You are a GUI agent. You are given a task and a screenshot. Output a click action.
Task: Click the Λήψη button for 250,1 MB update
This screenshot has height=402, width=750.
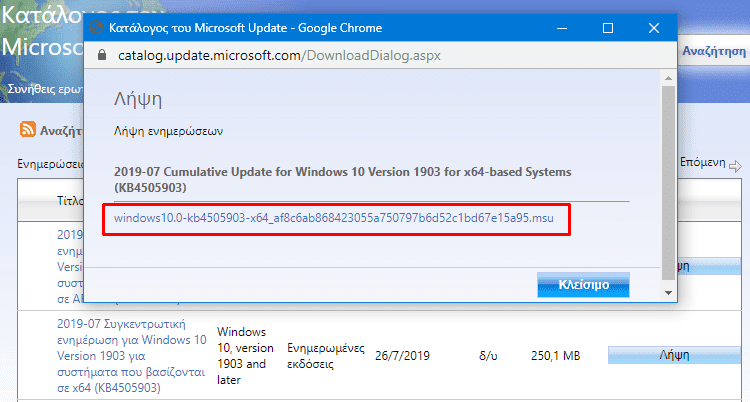(x=674, y=355)
